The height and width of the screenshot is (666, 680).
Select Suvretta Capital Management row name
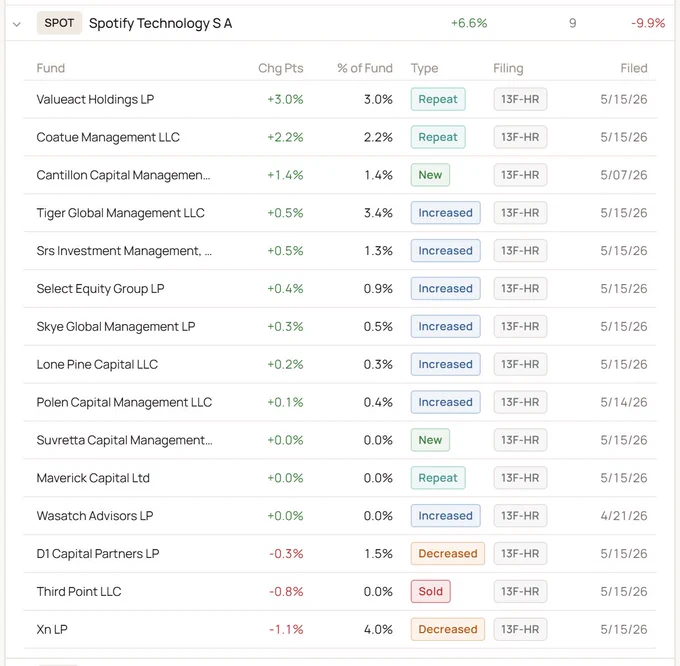point(124,440)
